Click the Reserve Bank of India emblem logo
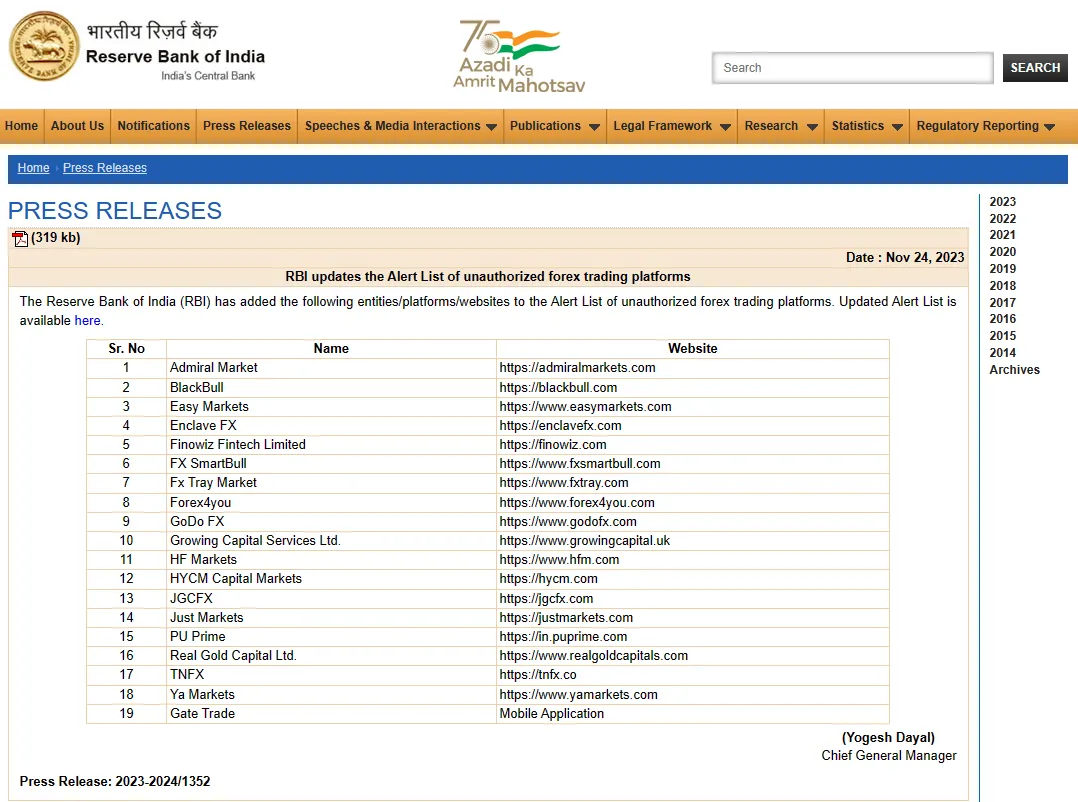The image size is (1078, 802). click(x=44, y=46)
